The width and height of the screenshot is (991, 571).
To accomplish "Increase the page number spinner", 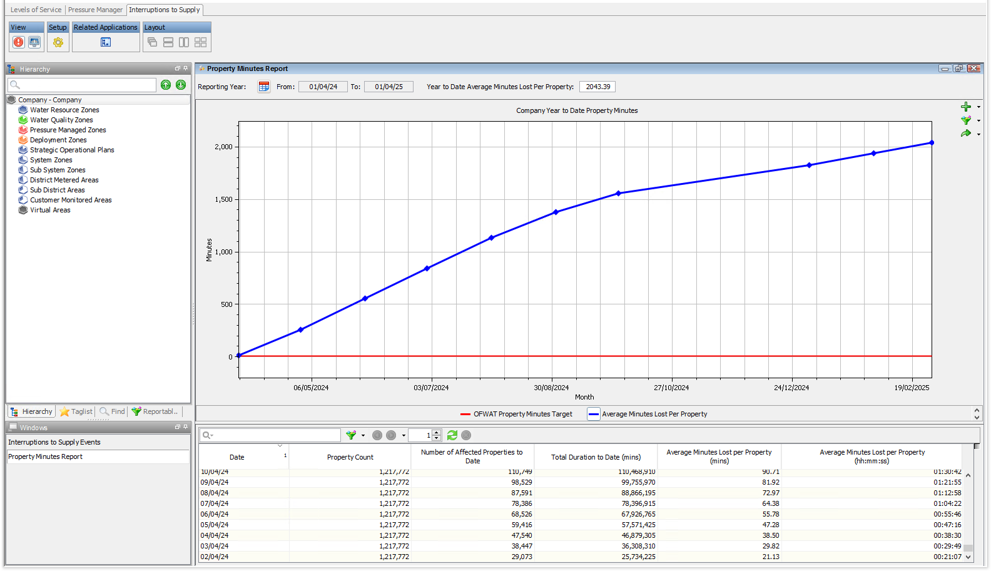I will (436, 433).
